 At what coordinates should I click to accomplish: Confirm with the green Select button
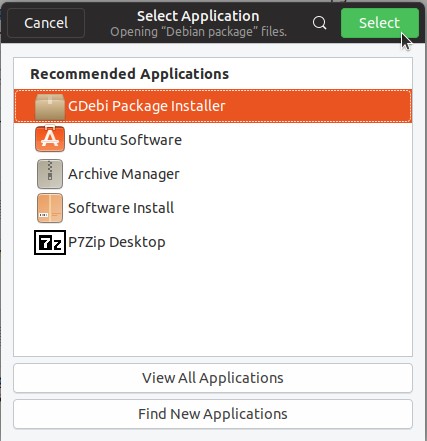coord(380,23)
